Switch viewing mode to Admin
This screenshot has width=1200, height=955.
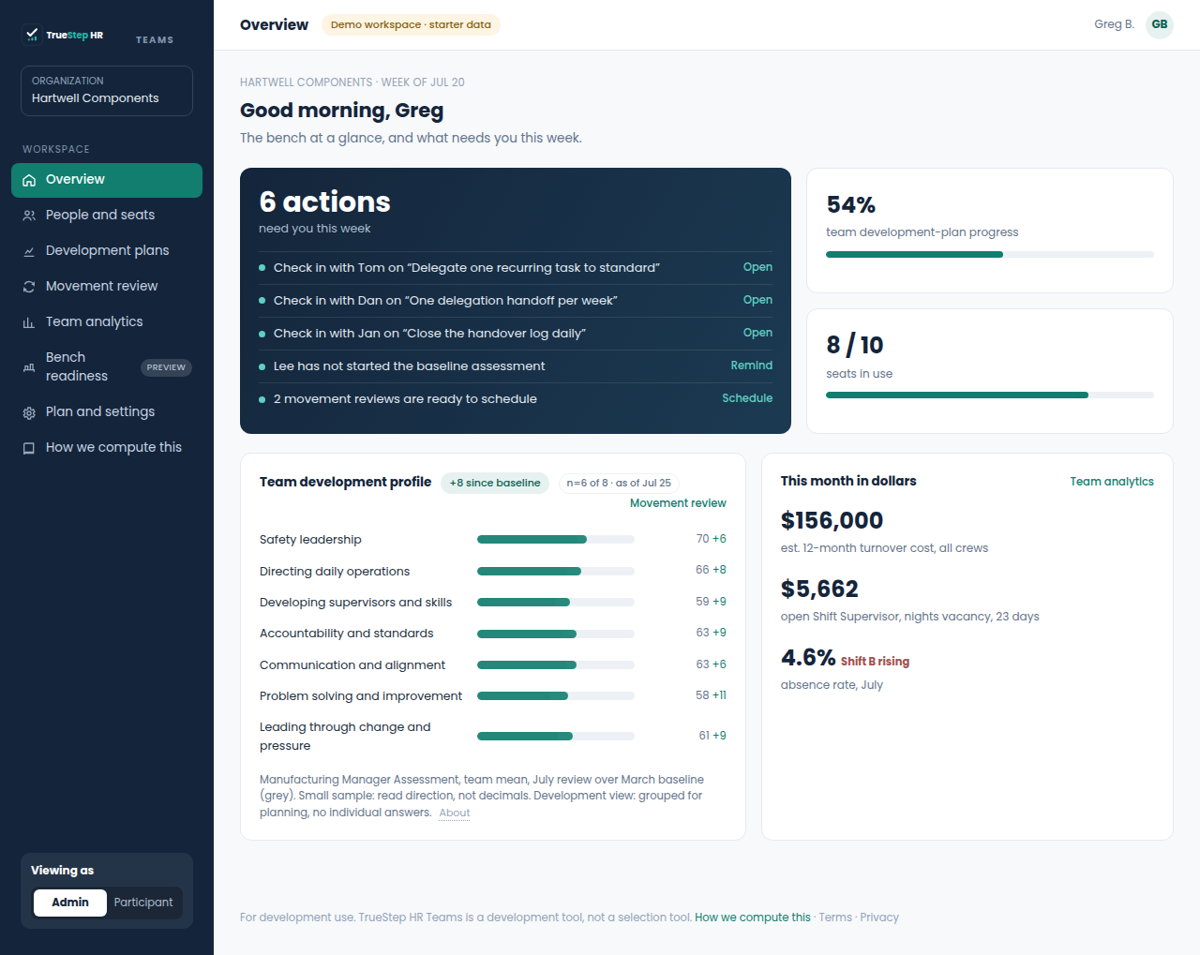70,902
